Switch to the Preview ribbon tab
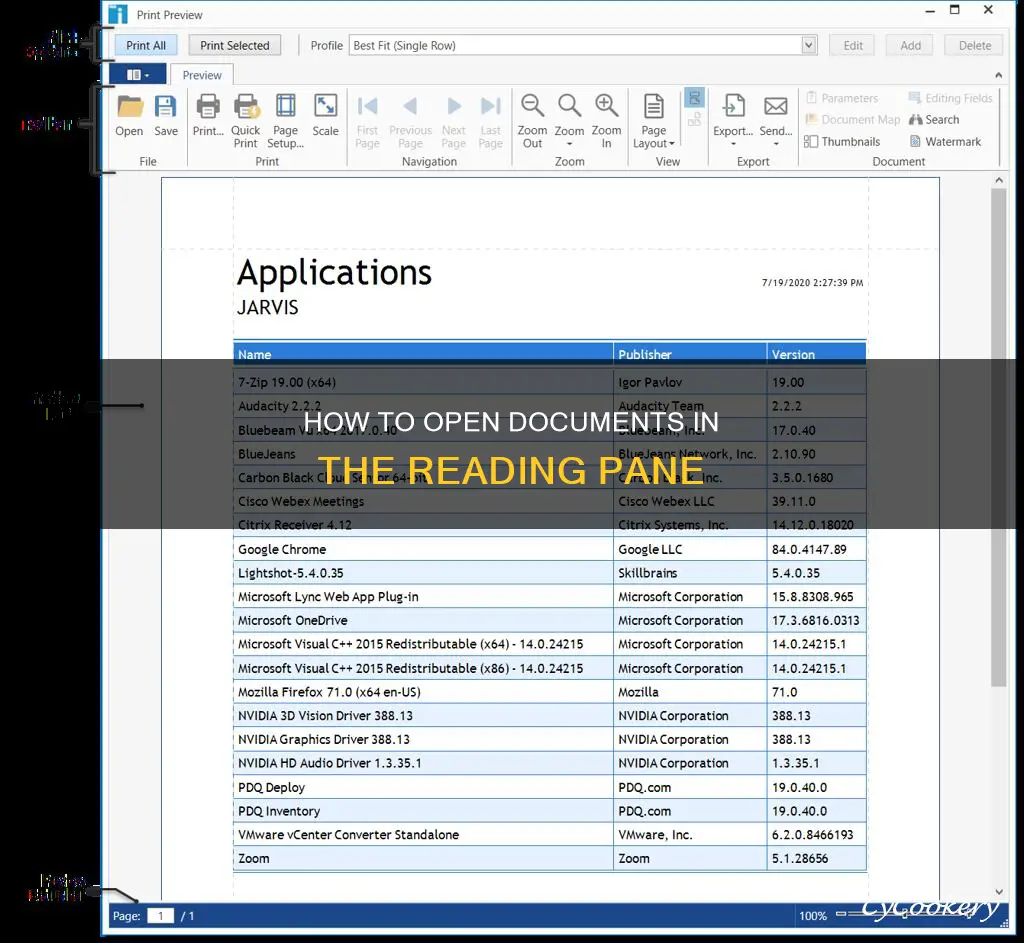1024x943 pixels. point(202,75)
